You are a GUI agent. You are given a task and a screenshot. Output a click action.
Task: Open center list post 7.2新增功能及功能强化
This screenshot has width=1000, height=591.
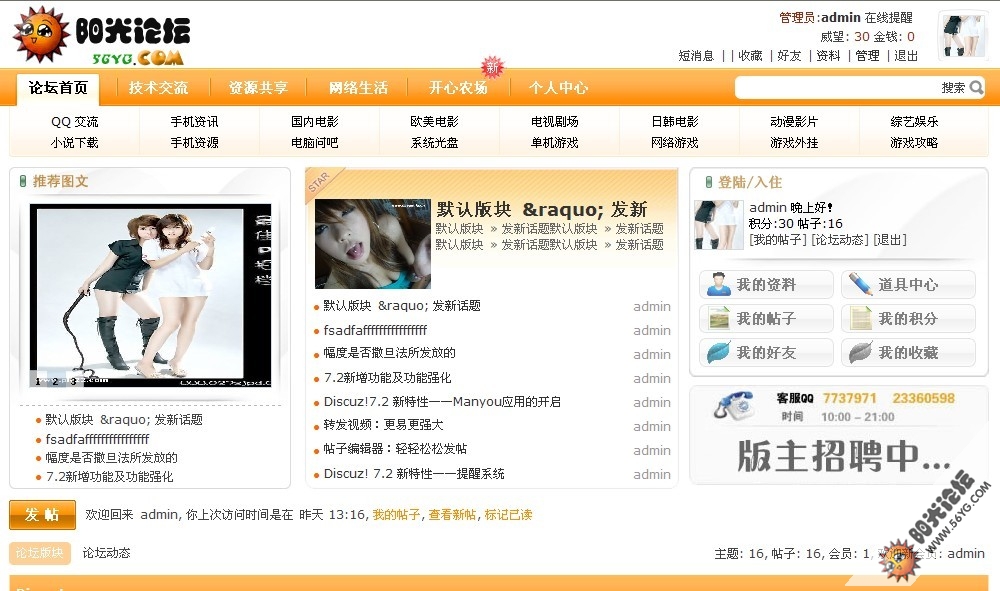[388, 378]
